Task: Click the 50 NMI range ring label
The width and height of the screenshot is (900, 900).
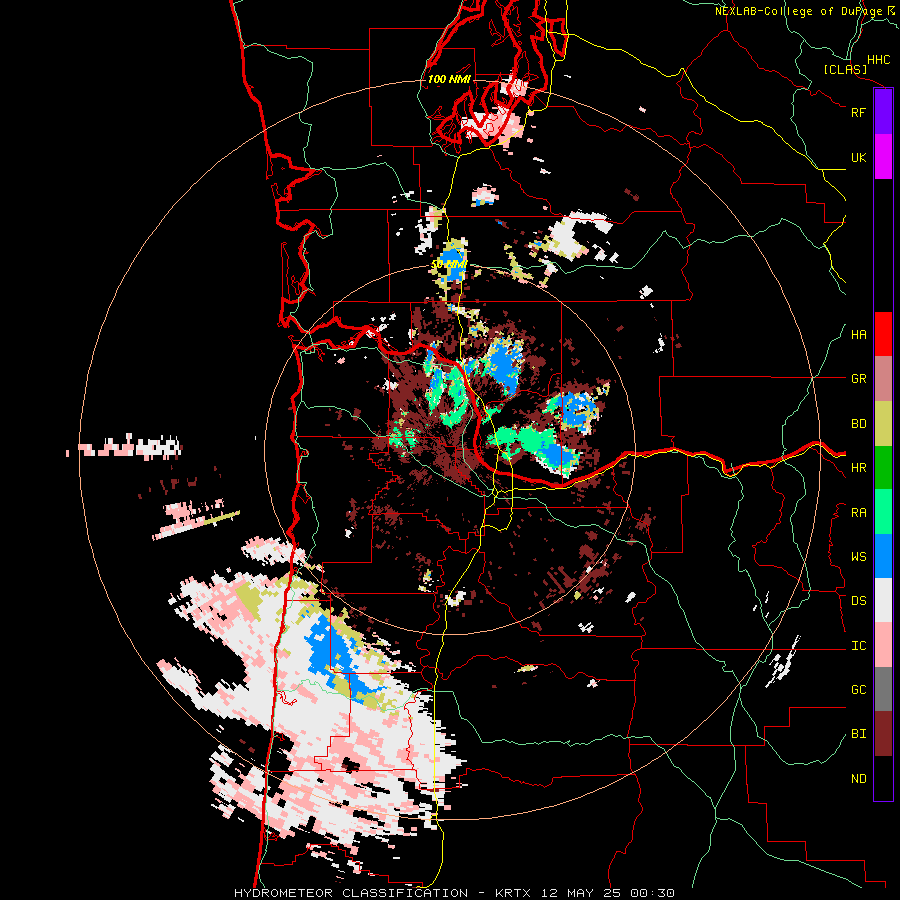Action: [x=449, y=265]
